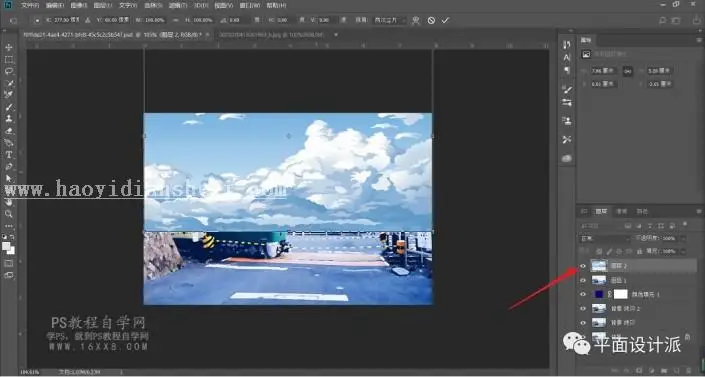Select the Lasso tool

tap(9, 71)
